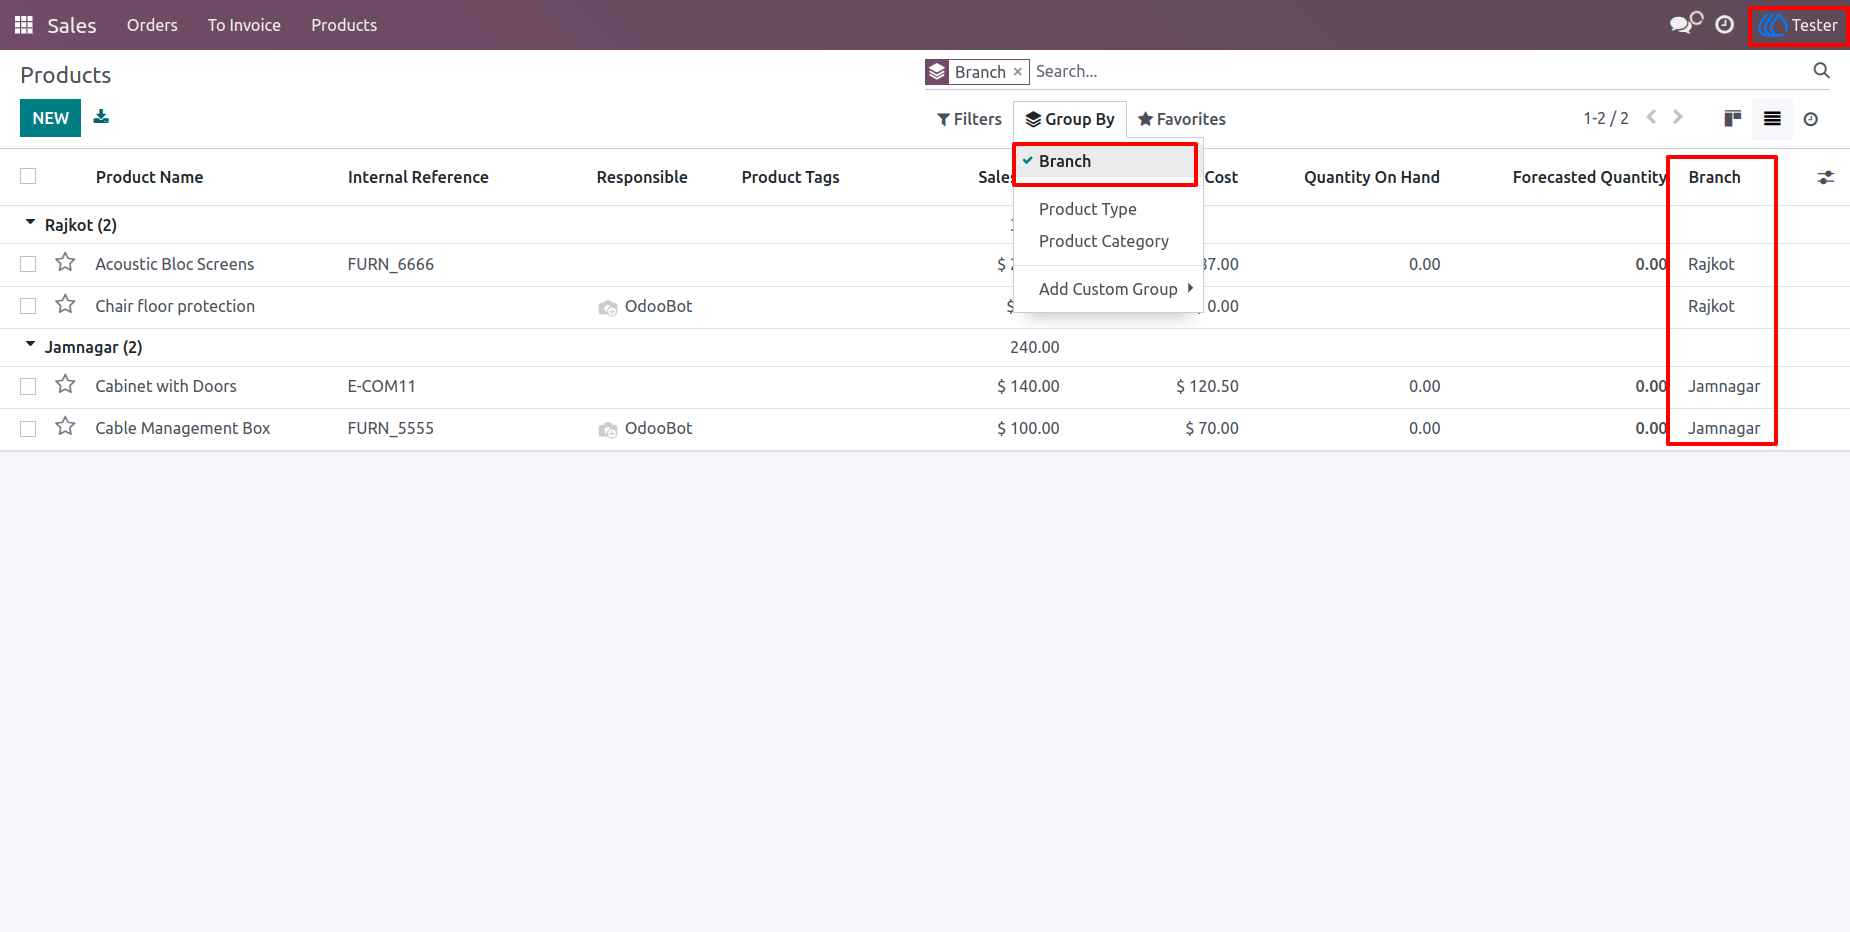Image resolution: width=1850 pixels, height=932 pixels.
Task: Sort by Internal Reference column header
Action: coord(418,177)
